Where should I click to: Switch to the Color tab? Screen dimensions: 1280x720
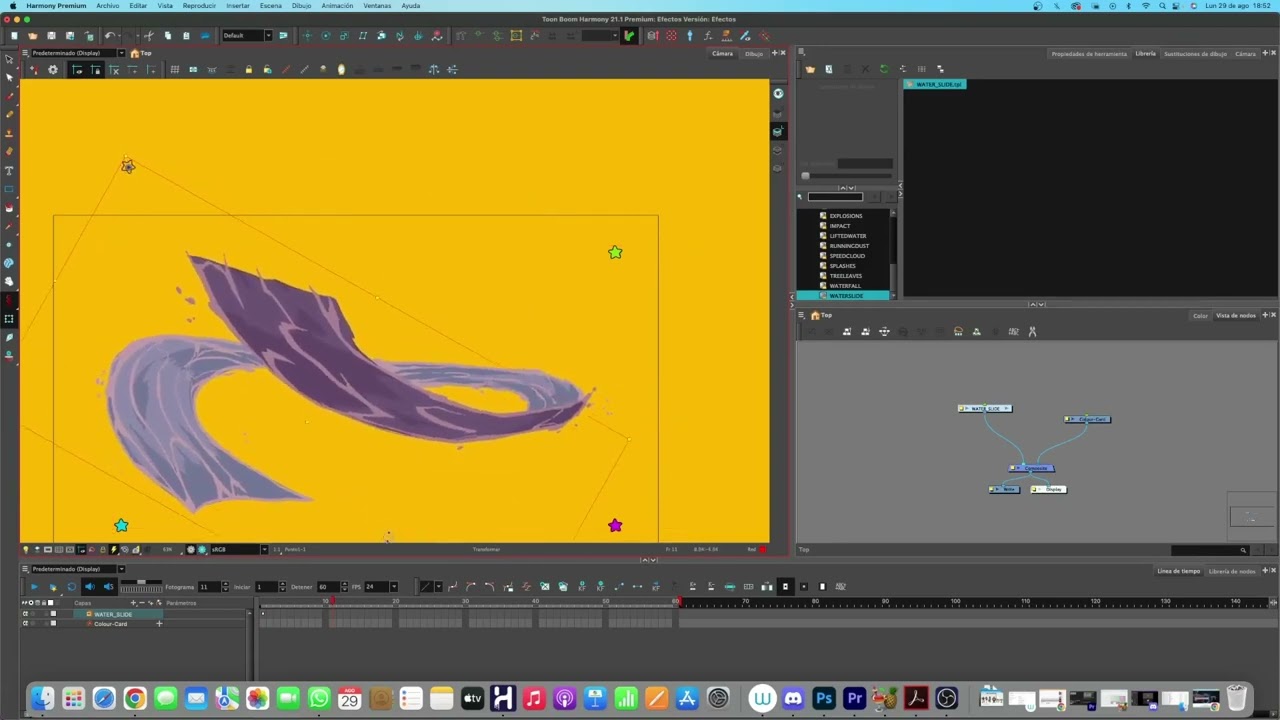coord(1200,315)
